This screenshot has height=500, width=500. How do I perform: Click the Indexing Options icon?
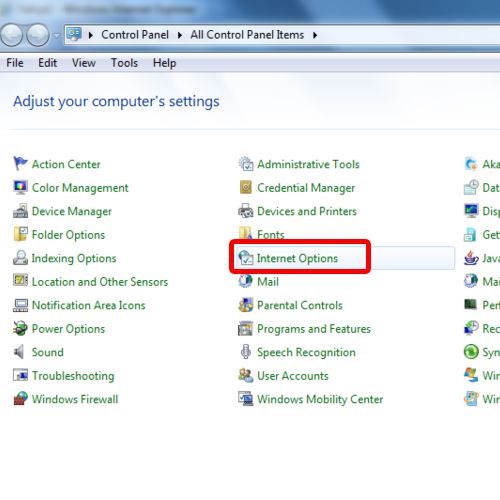tap(20, 258)
